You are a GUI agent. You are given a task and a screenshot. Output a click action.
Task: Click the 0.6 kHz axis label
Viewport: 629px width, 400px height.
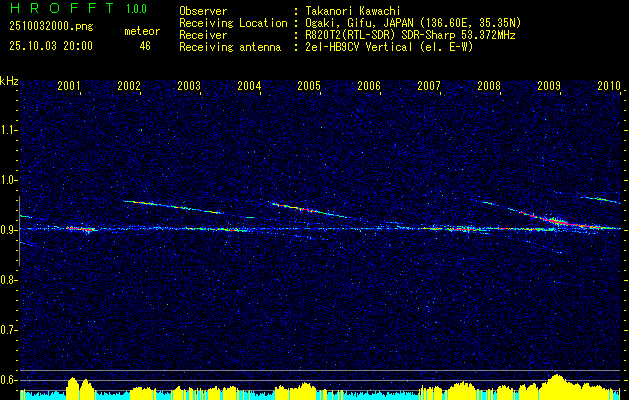point(7,380)
